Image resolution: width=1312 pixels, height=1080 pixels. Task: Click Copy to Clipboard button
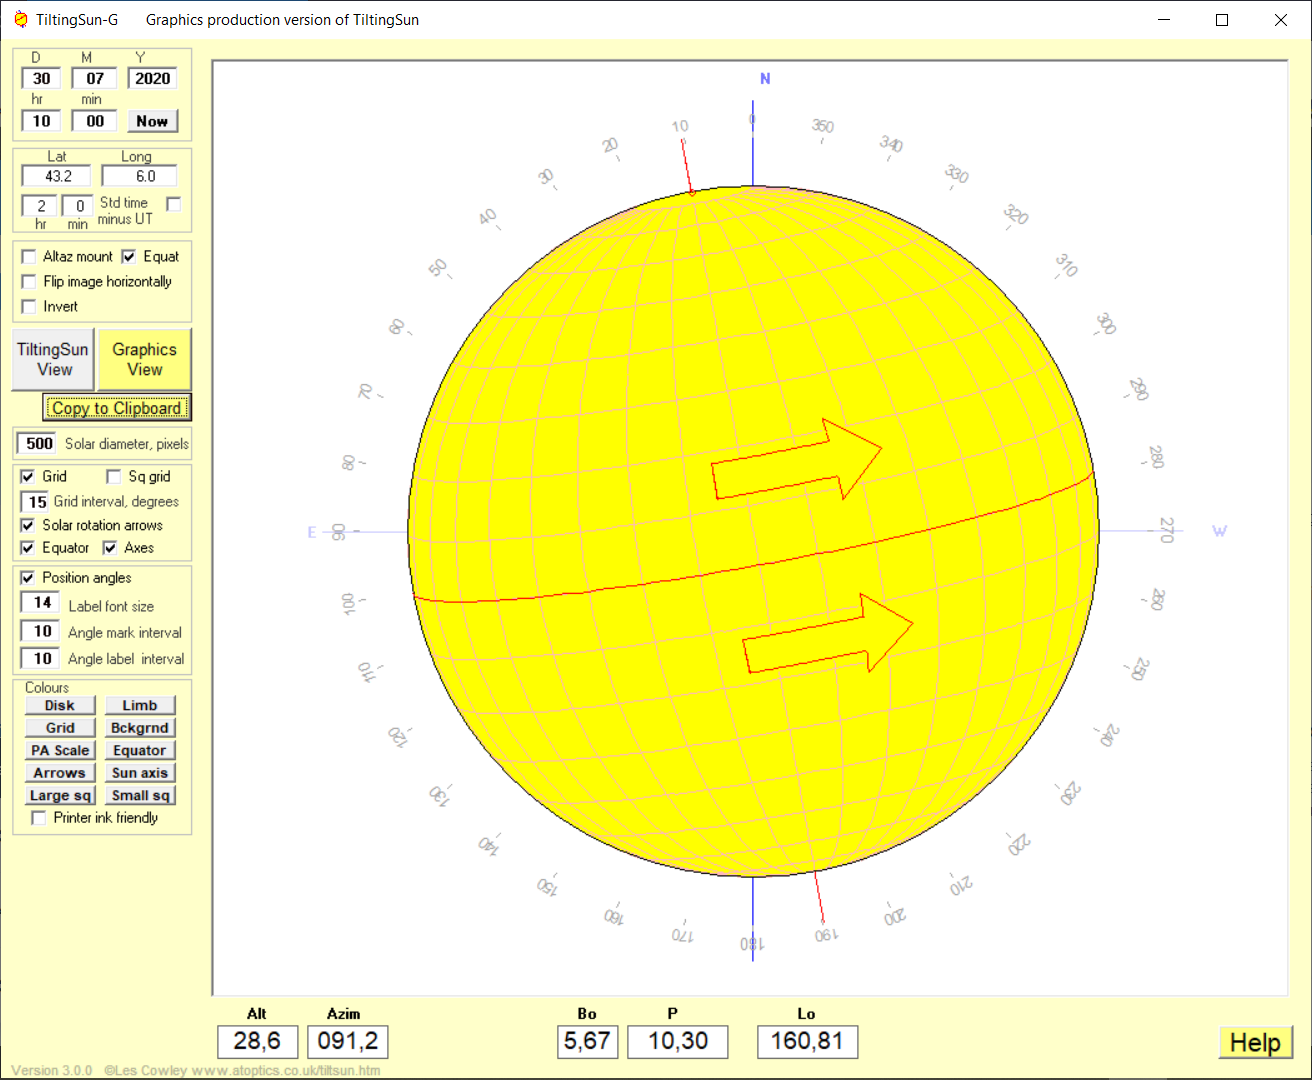(x=116, y=408)
